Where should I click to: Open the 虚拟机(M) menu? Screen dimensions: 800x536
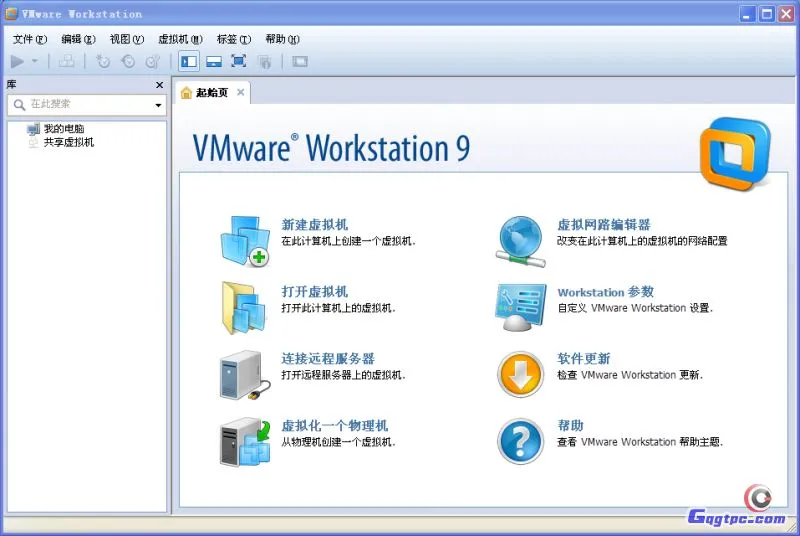(x=180, y=39)
